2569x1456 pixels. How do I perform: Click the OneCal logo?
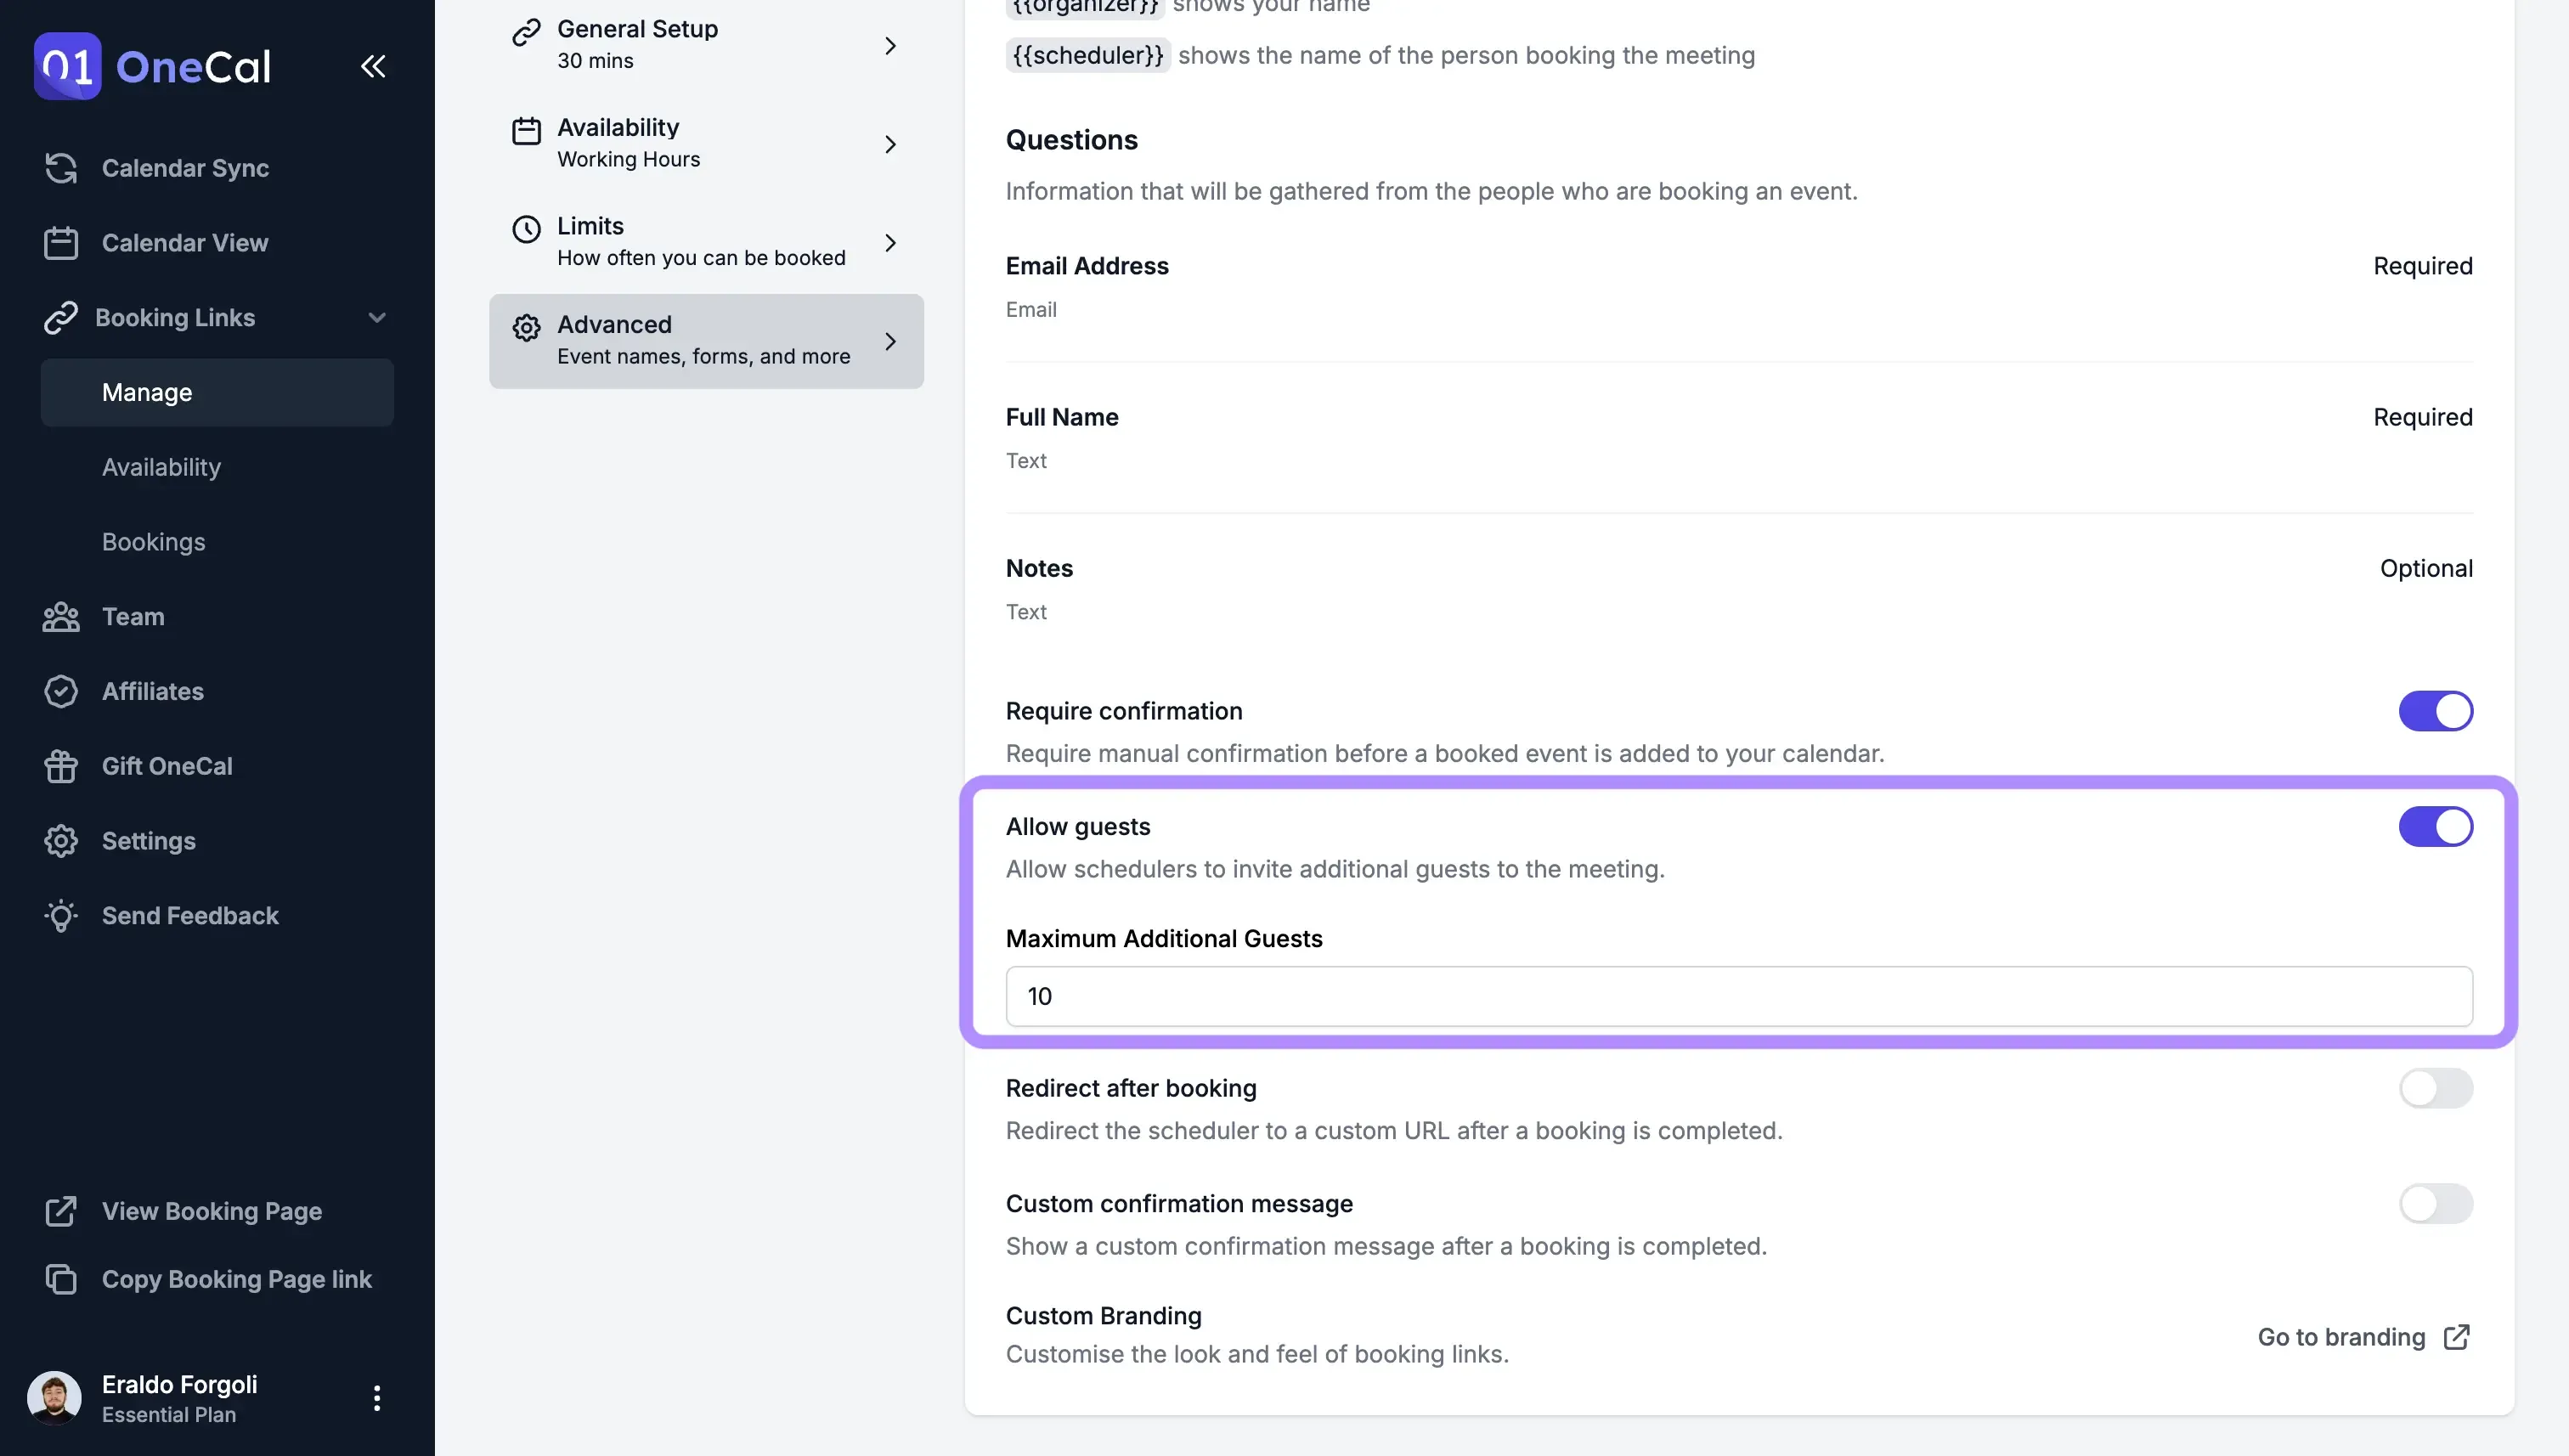[152, 65]
